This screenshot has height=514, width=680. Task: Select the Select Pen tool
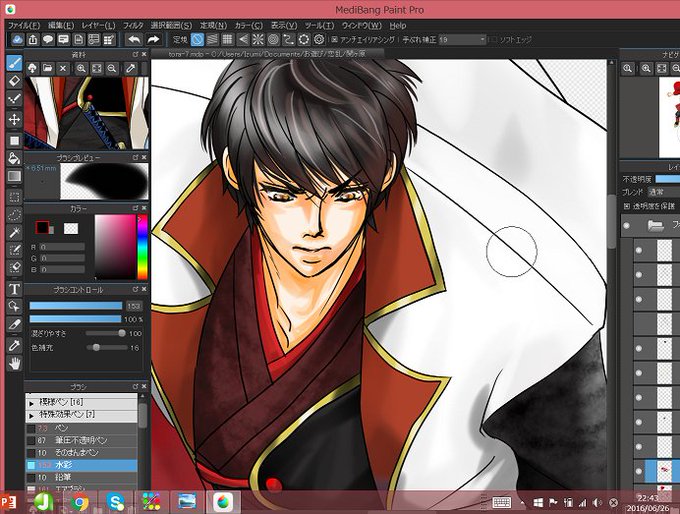coord(14,250)
